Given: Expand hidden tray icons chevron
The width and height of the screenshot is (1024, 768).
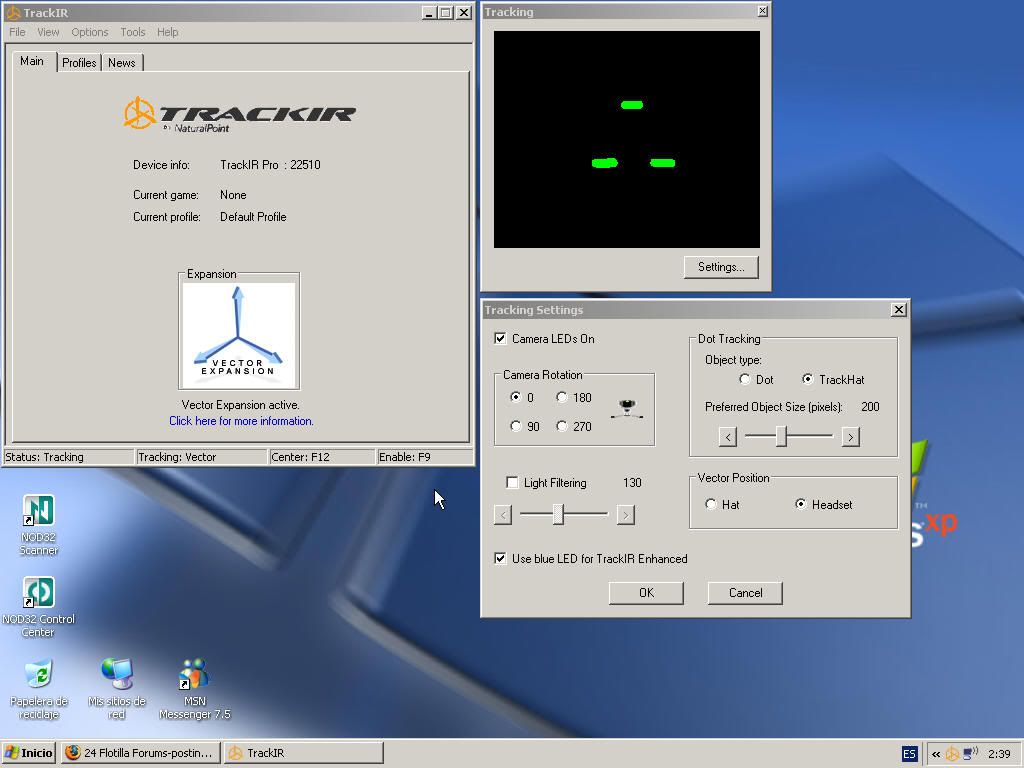Looking at the screenshot, I should click(x=936, y=754).
